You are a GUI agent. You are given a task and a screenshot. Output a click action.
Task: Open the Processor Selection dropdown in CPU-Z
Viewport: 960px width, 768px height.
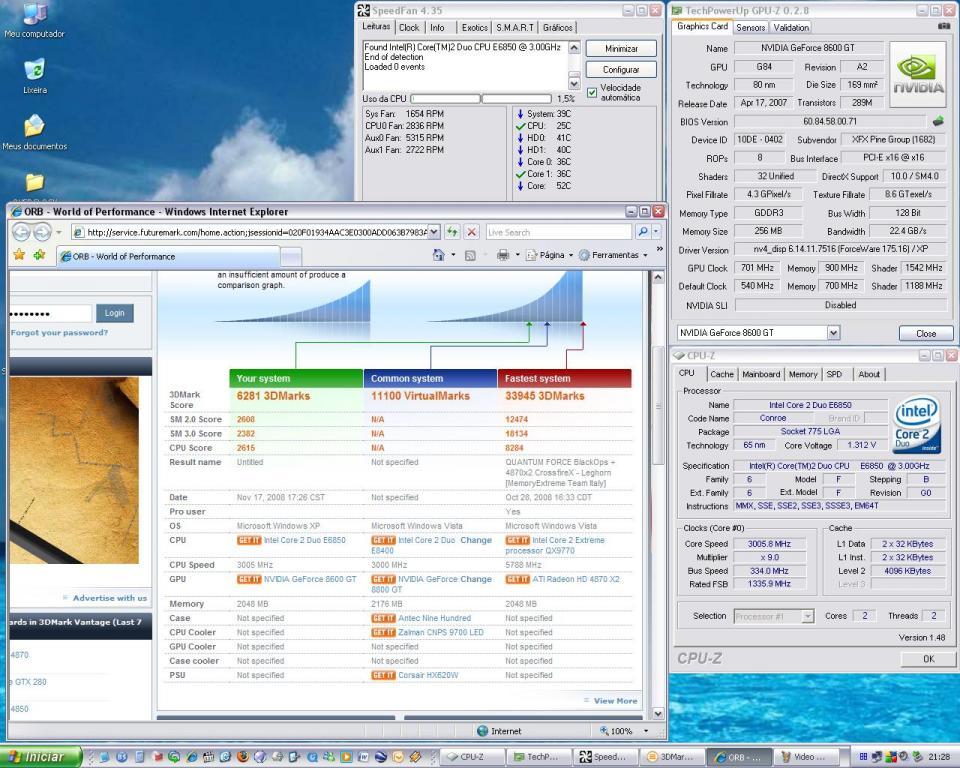[808, 616]
